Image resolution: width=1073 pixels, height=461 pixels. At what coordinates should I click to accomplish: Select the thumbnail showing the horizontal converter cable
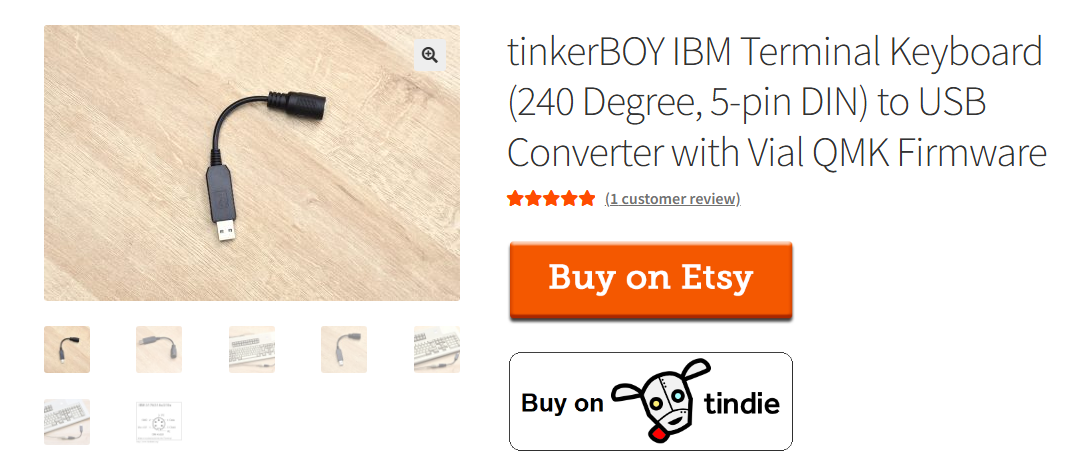point(159,350)
